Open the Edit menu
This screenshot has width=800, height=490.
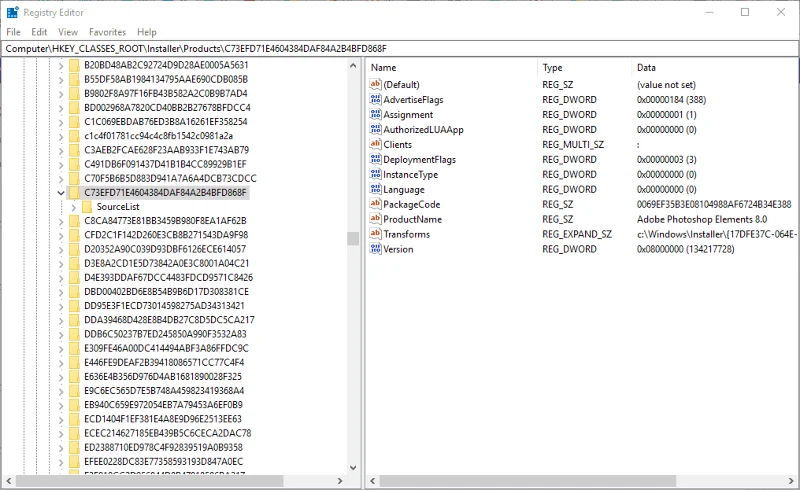point(39,32)
